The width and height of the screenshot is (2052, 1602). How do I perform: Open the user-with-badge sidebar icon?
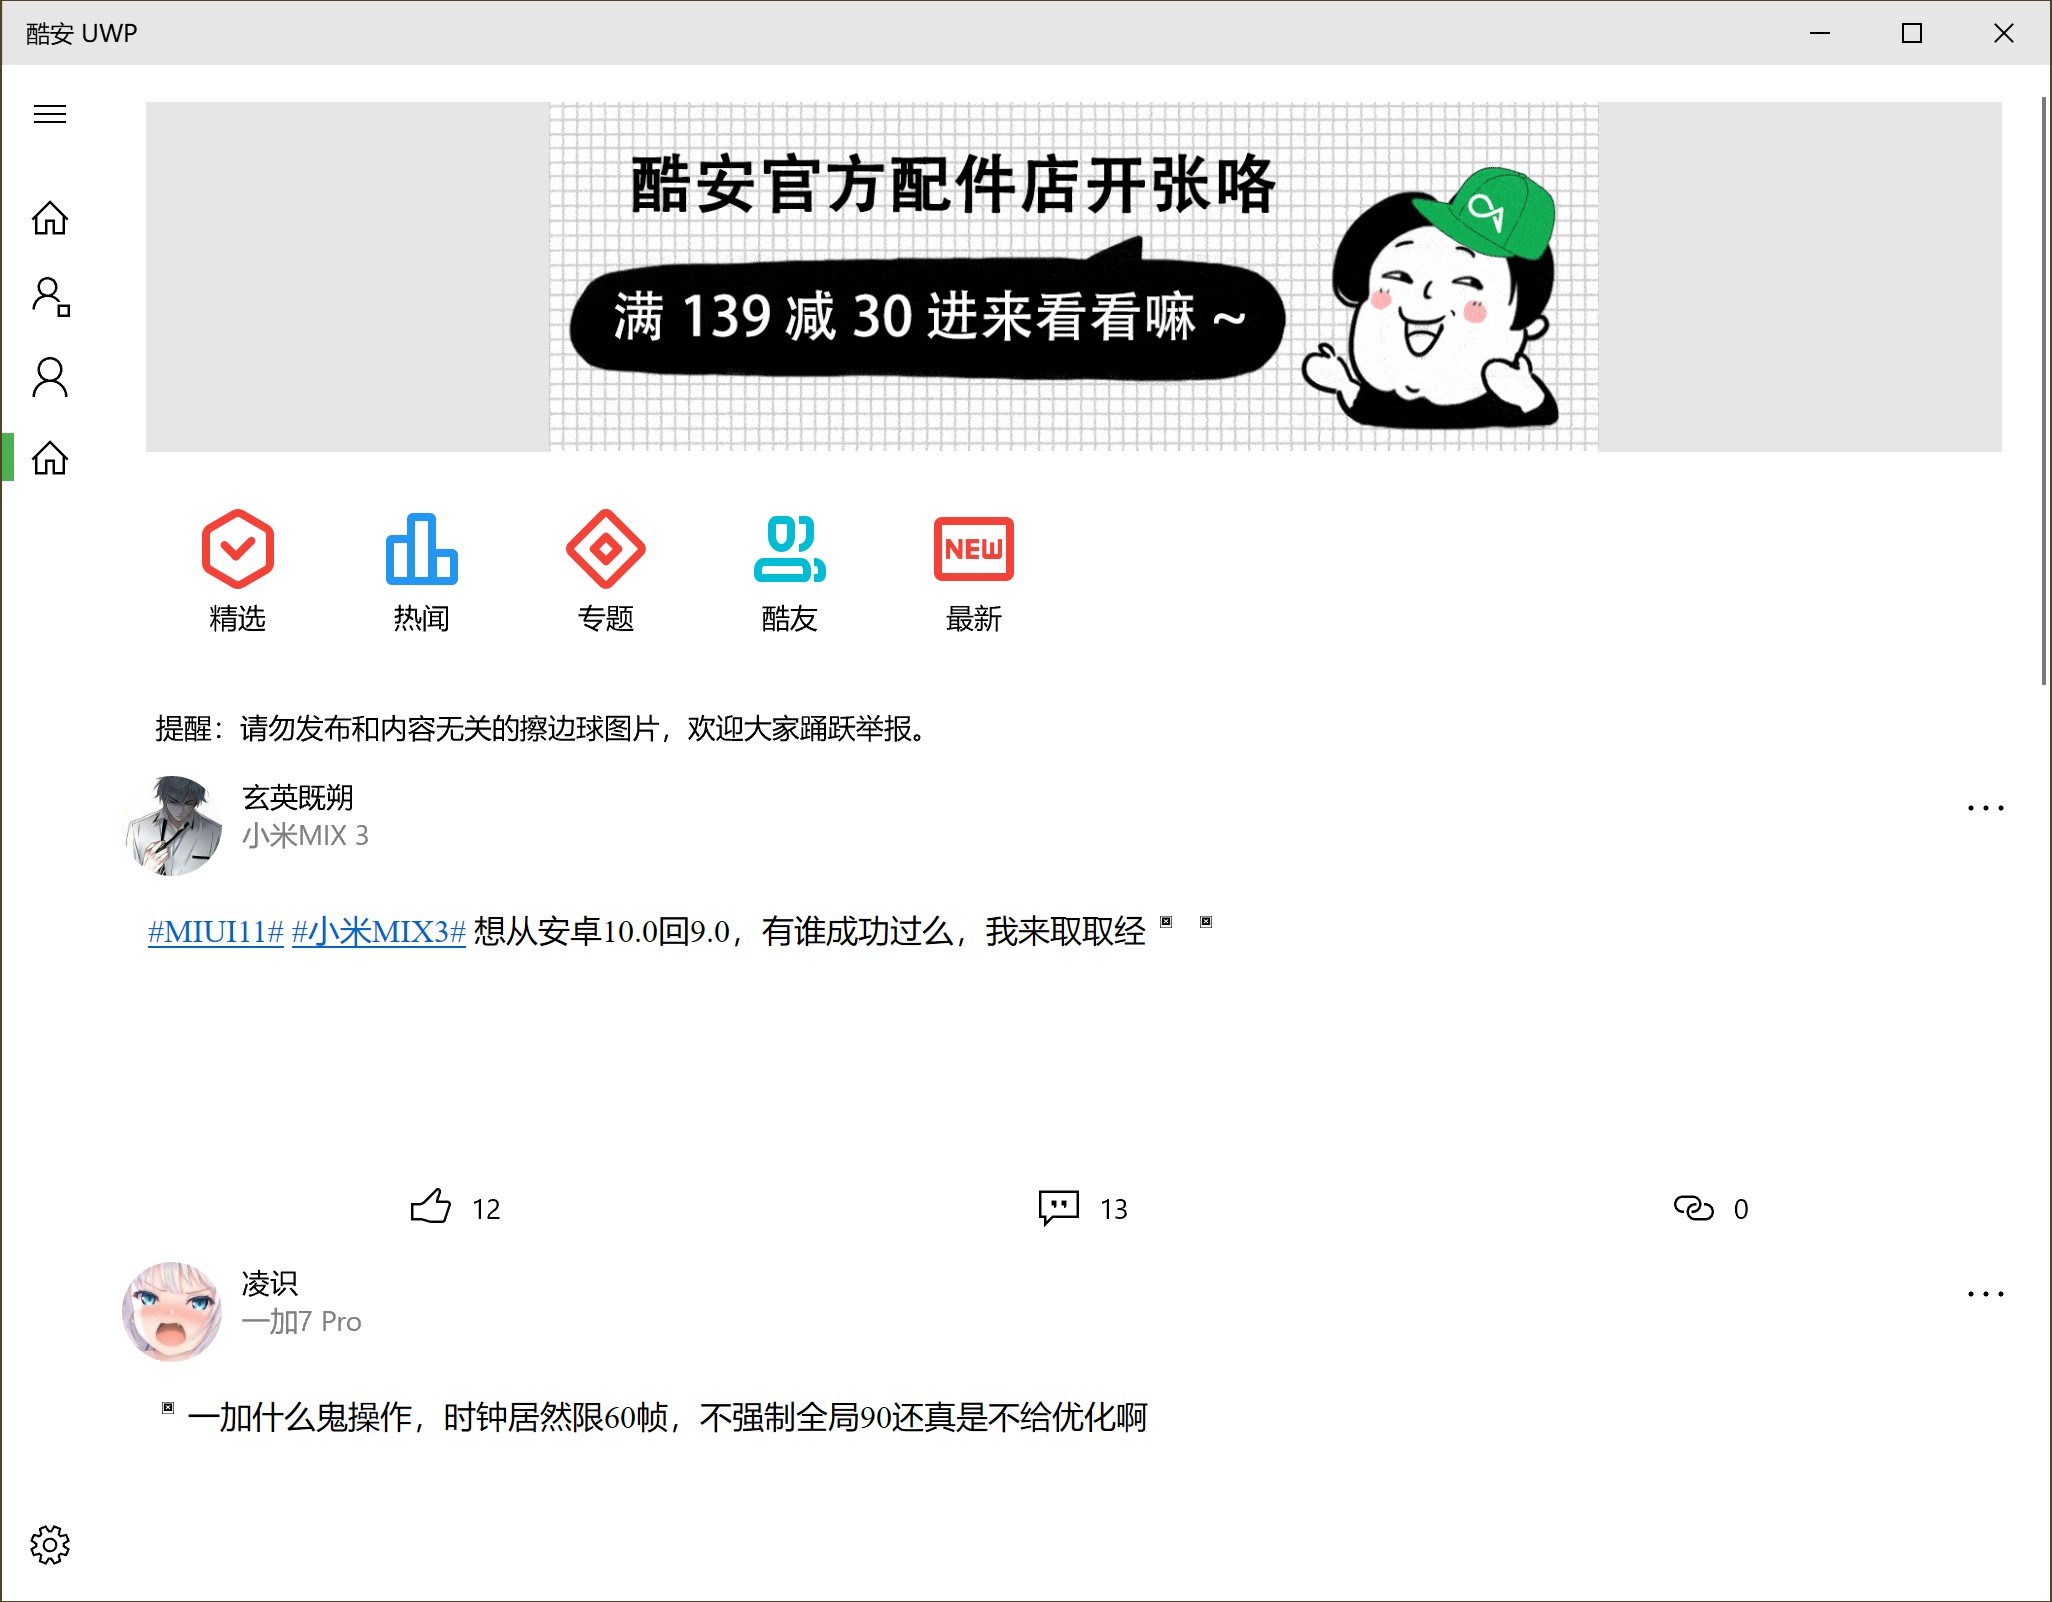tap(50, 297)
